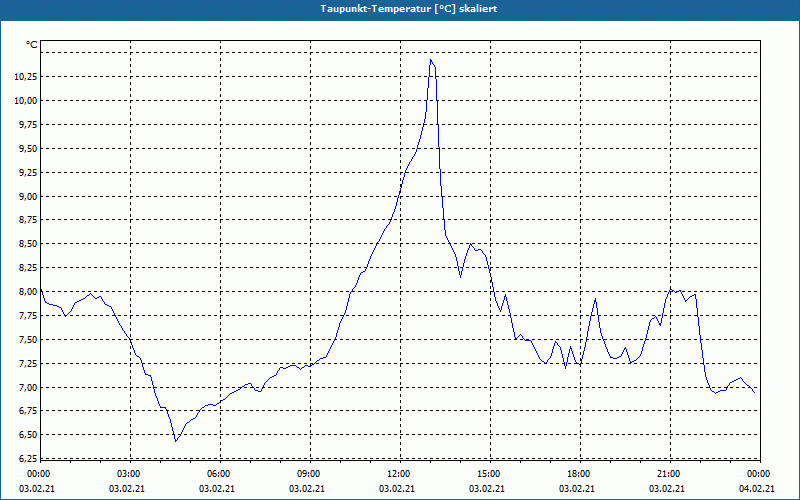Click the 9,50 y-axis label
This screenshot has height=500, width=800.
[x=29, y=148]
